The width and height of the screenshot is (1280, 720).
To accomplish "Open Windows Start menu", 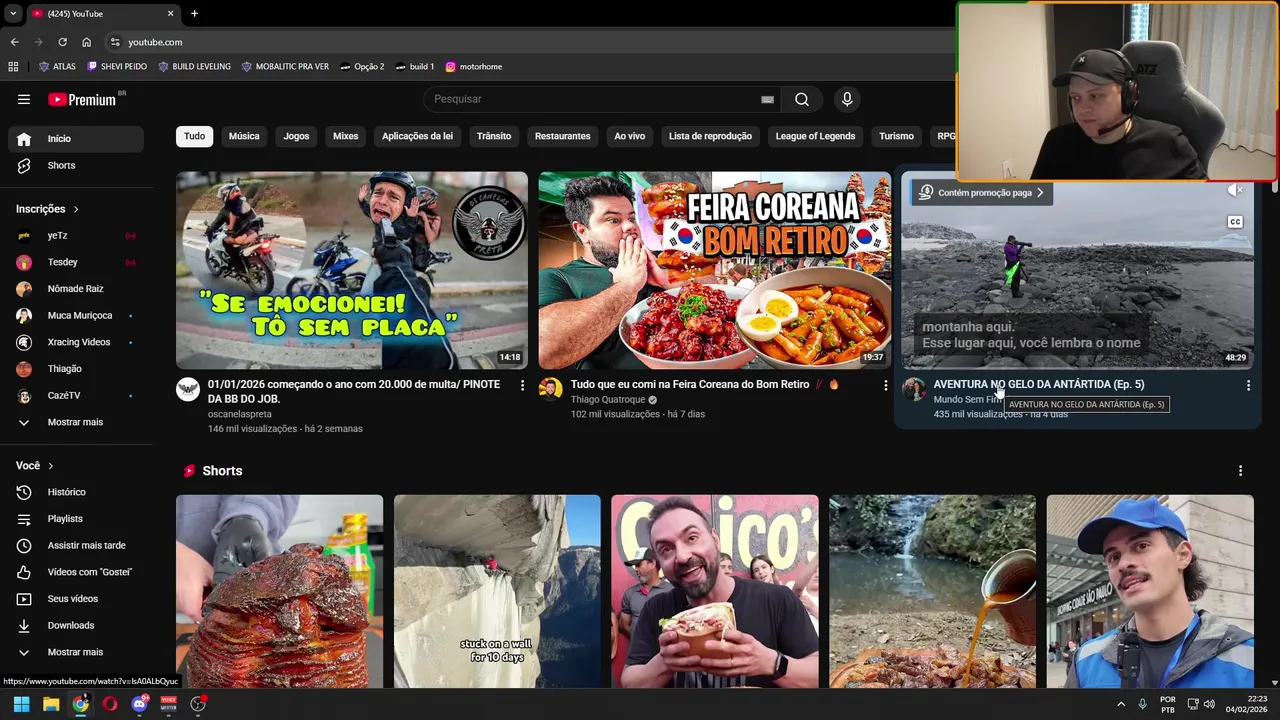I will 21,704.
